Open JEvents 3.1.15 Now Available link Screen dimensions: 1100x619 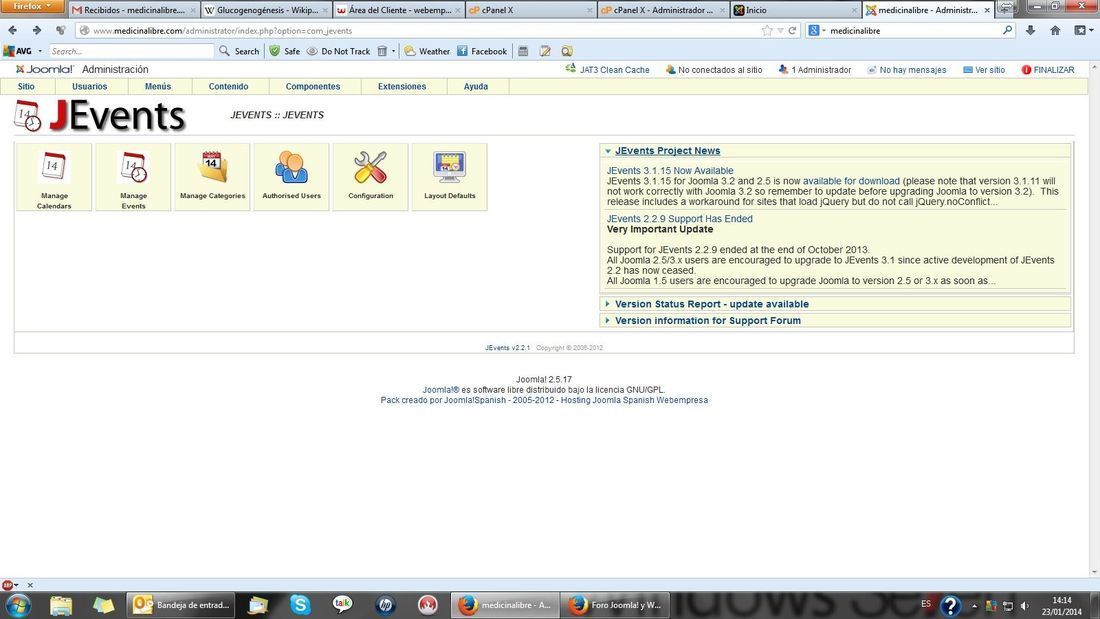670,171
